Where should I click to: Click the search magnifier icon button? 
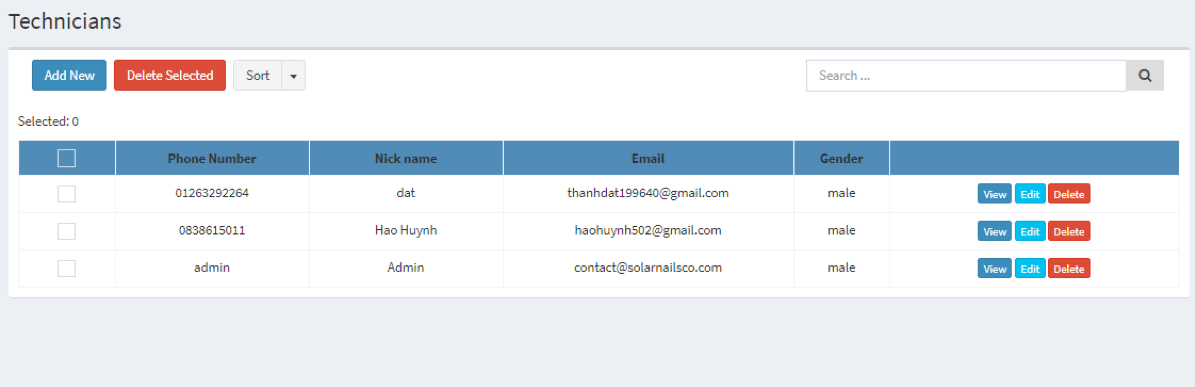[x=1145, y=75]
